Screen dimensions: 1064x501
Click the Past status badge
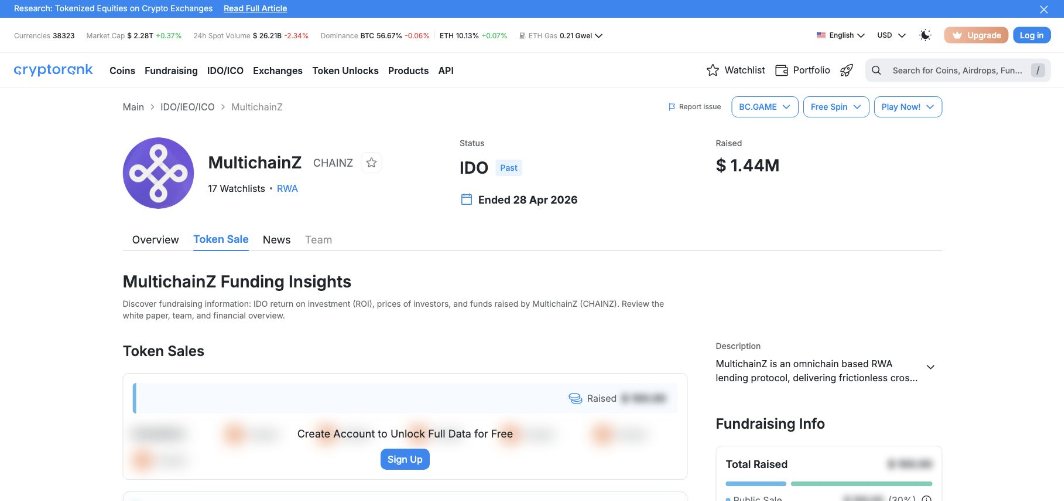pos(508,168)
